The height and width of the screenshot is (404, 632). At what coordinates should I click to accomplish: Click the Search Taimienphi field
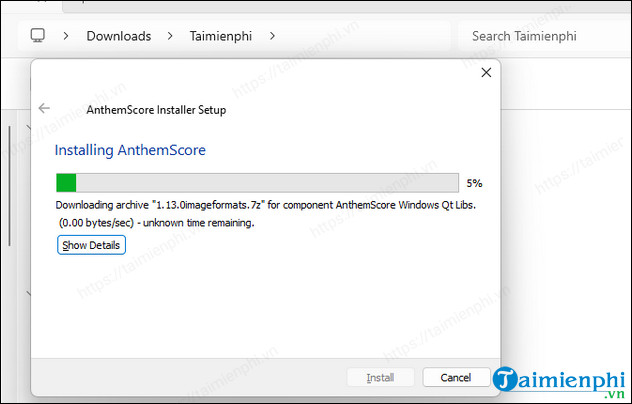pyautogui.click(x=538, y=36)
